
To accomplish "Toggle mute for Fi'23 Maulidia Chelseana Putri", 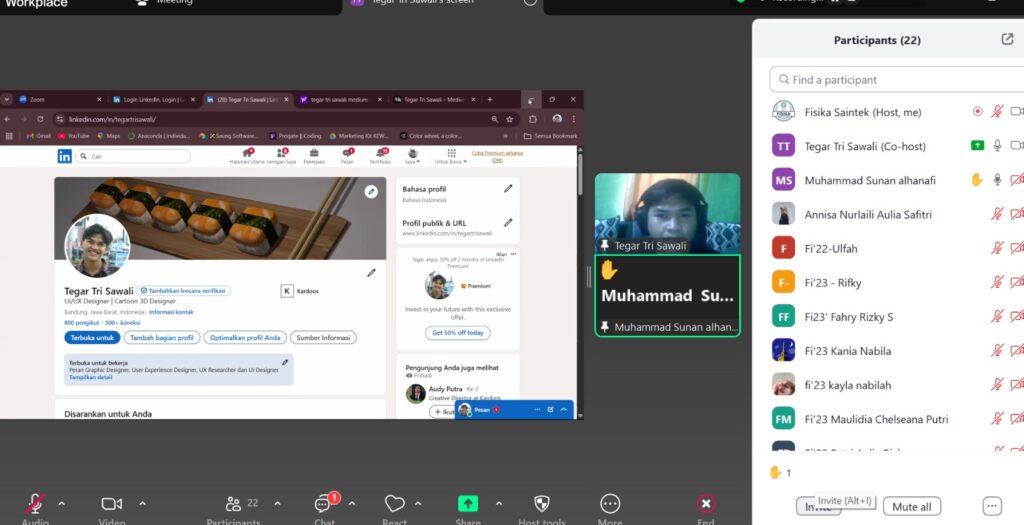I will pyautogui.click(x=997, y=419).
